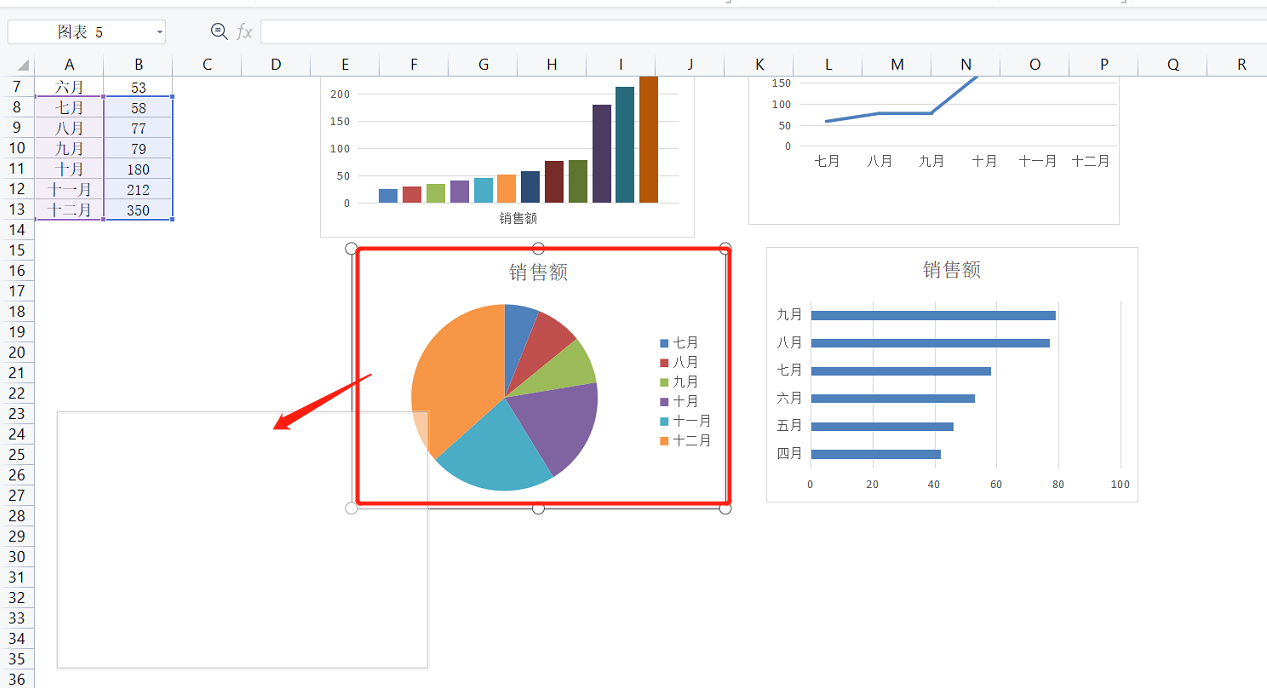This screenshot has height=688, width=1267.
Task: Click cell with value 350
Action: tap(138, 210)
